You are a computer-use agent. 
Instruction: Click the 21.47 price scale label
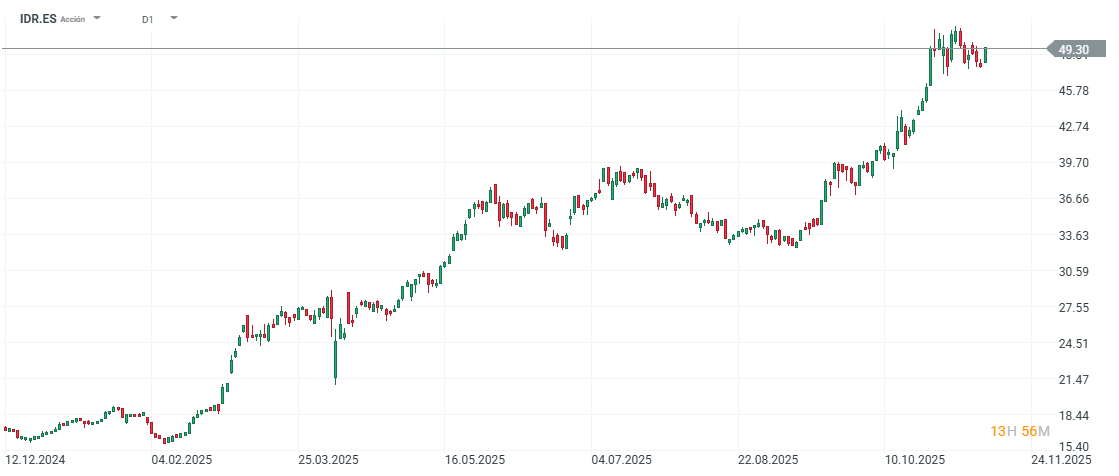tap(1074, 380)
